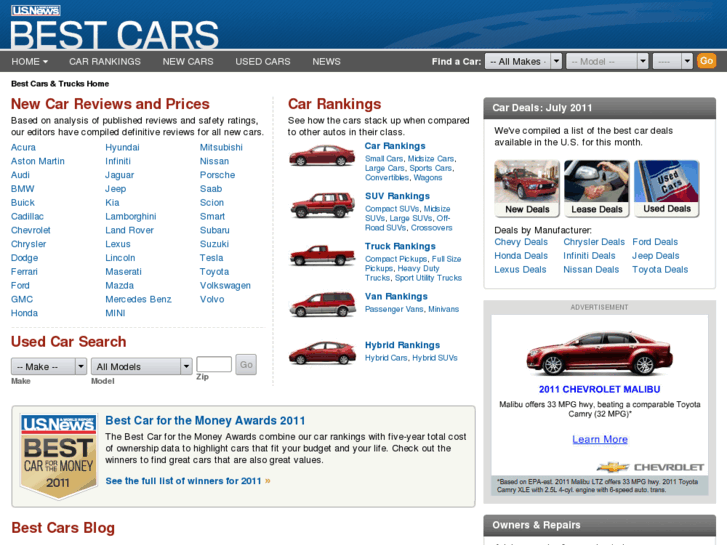
Task: Click the Car Rankings heading link
Action: (x=395, y=146)
